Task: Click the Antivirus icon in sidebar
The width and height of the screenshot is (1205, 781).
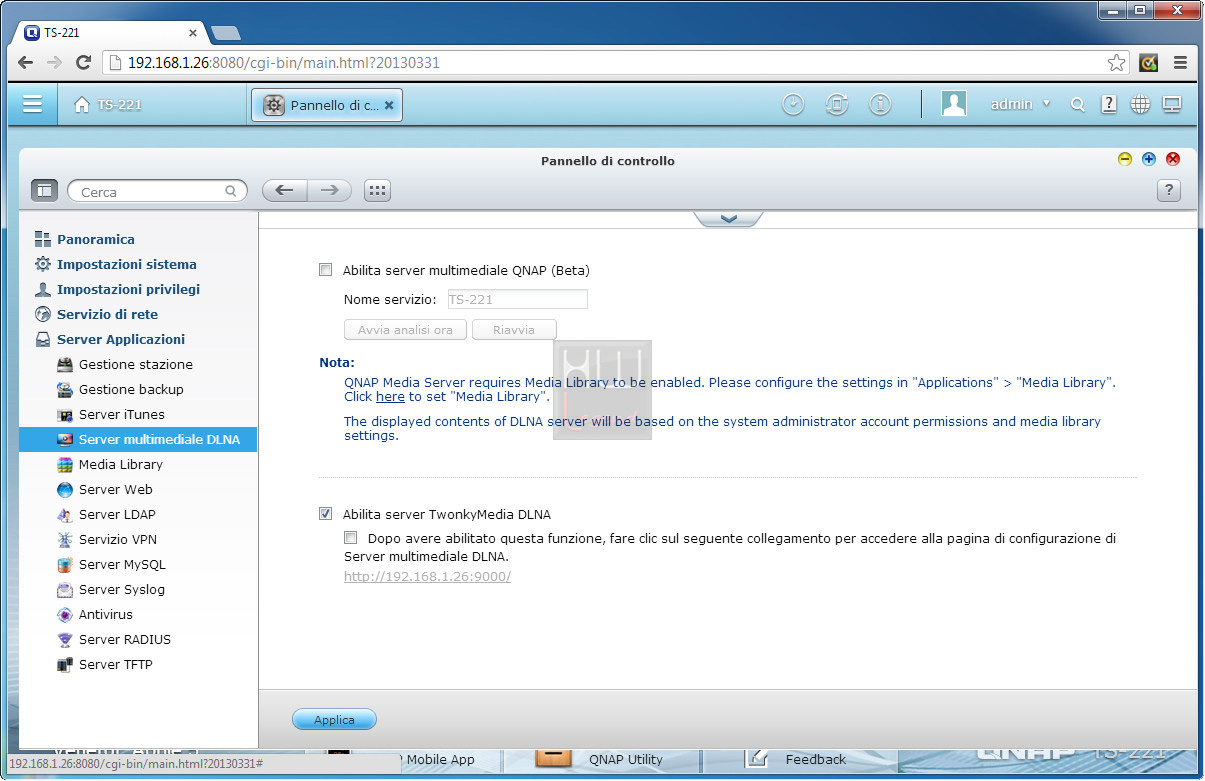Action: pos(65,615)
